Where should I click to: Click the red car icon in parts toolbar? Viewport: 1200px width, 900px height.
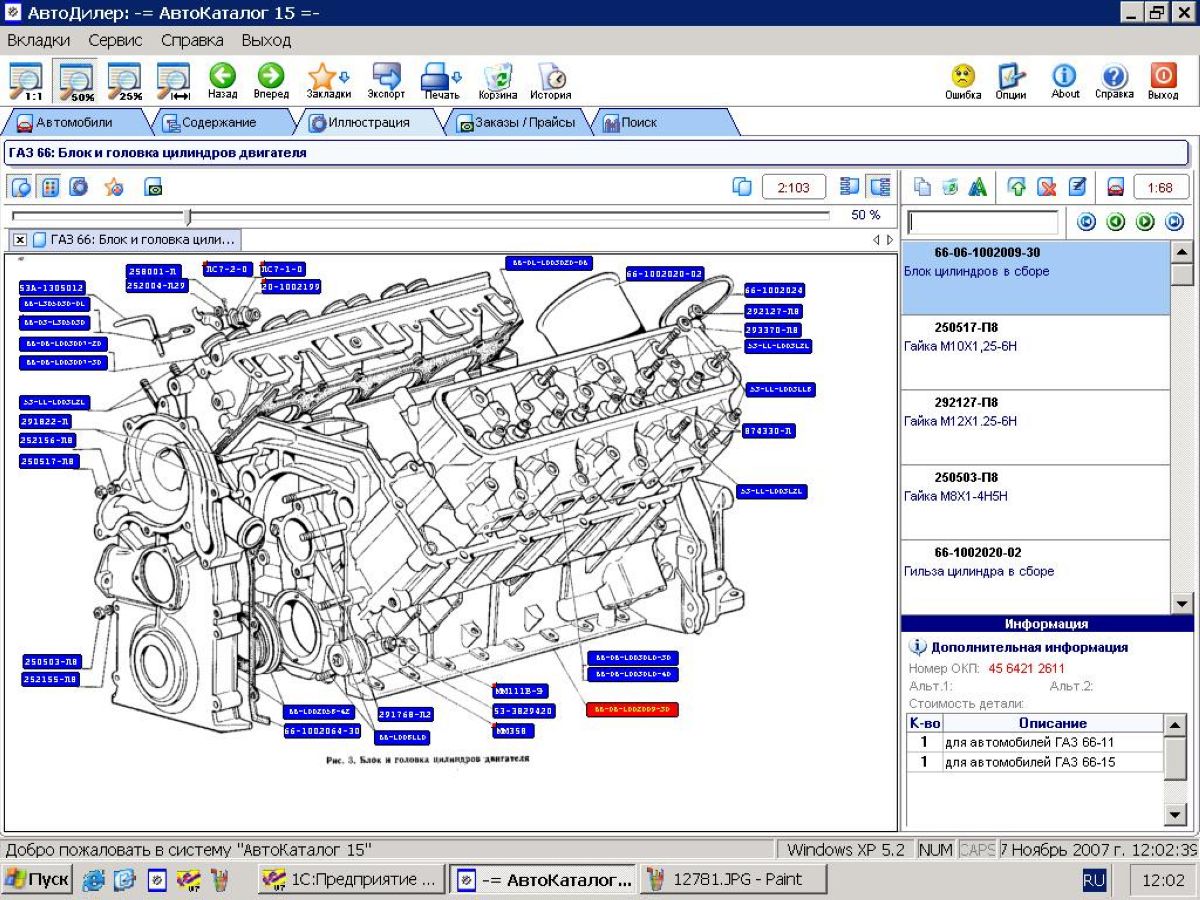(1116, 187)
